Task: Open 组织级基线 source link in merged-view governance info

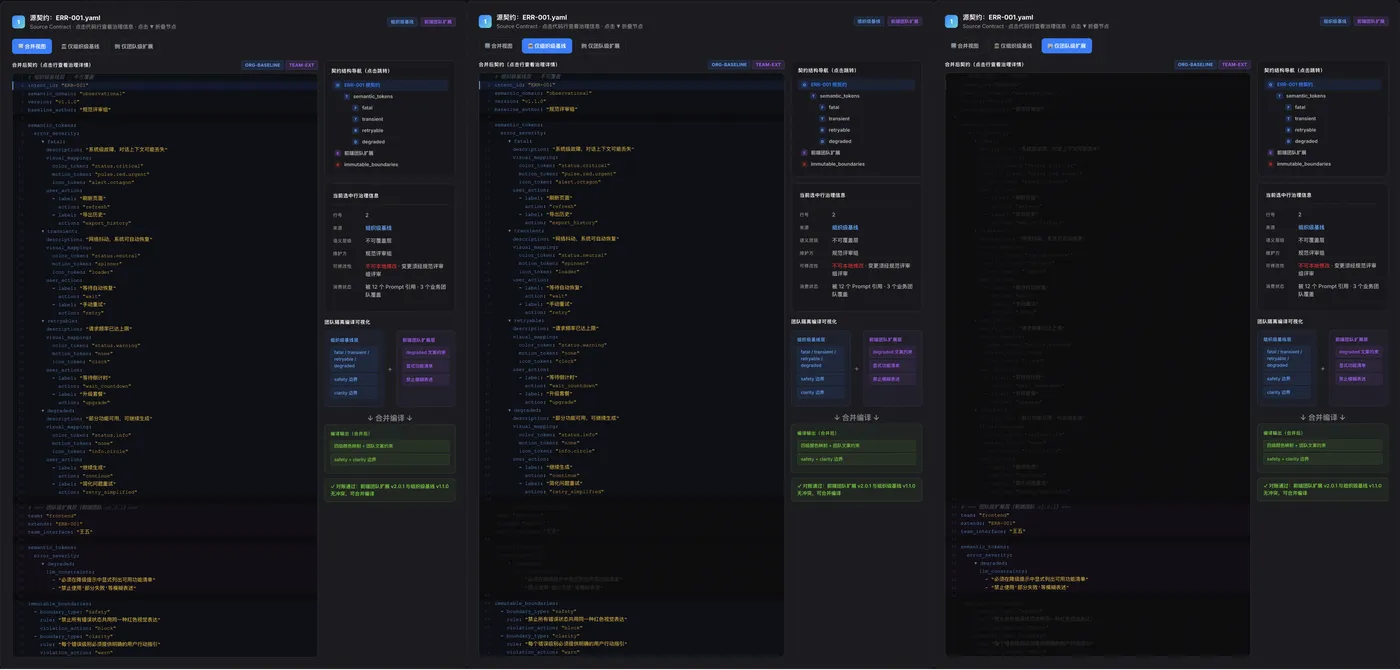Action: [x=378, y=228]
